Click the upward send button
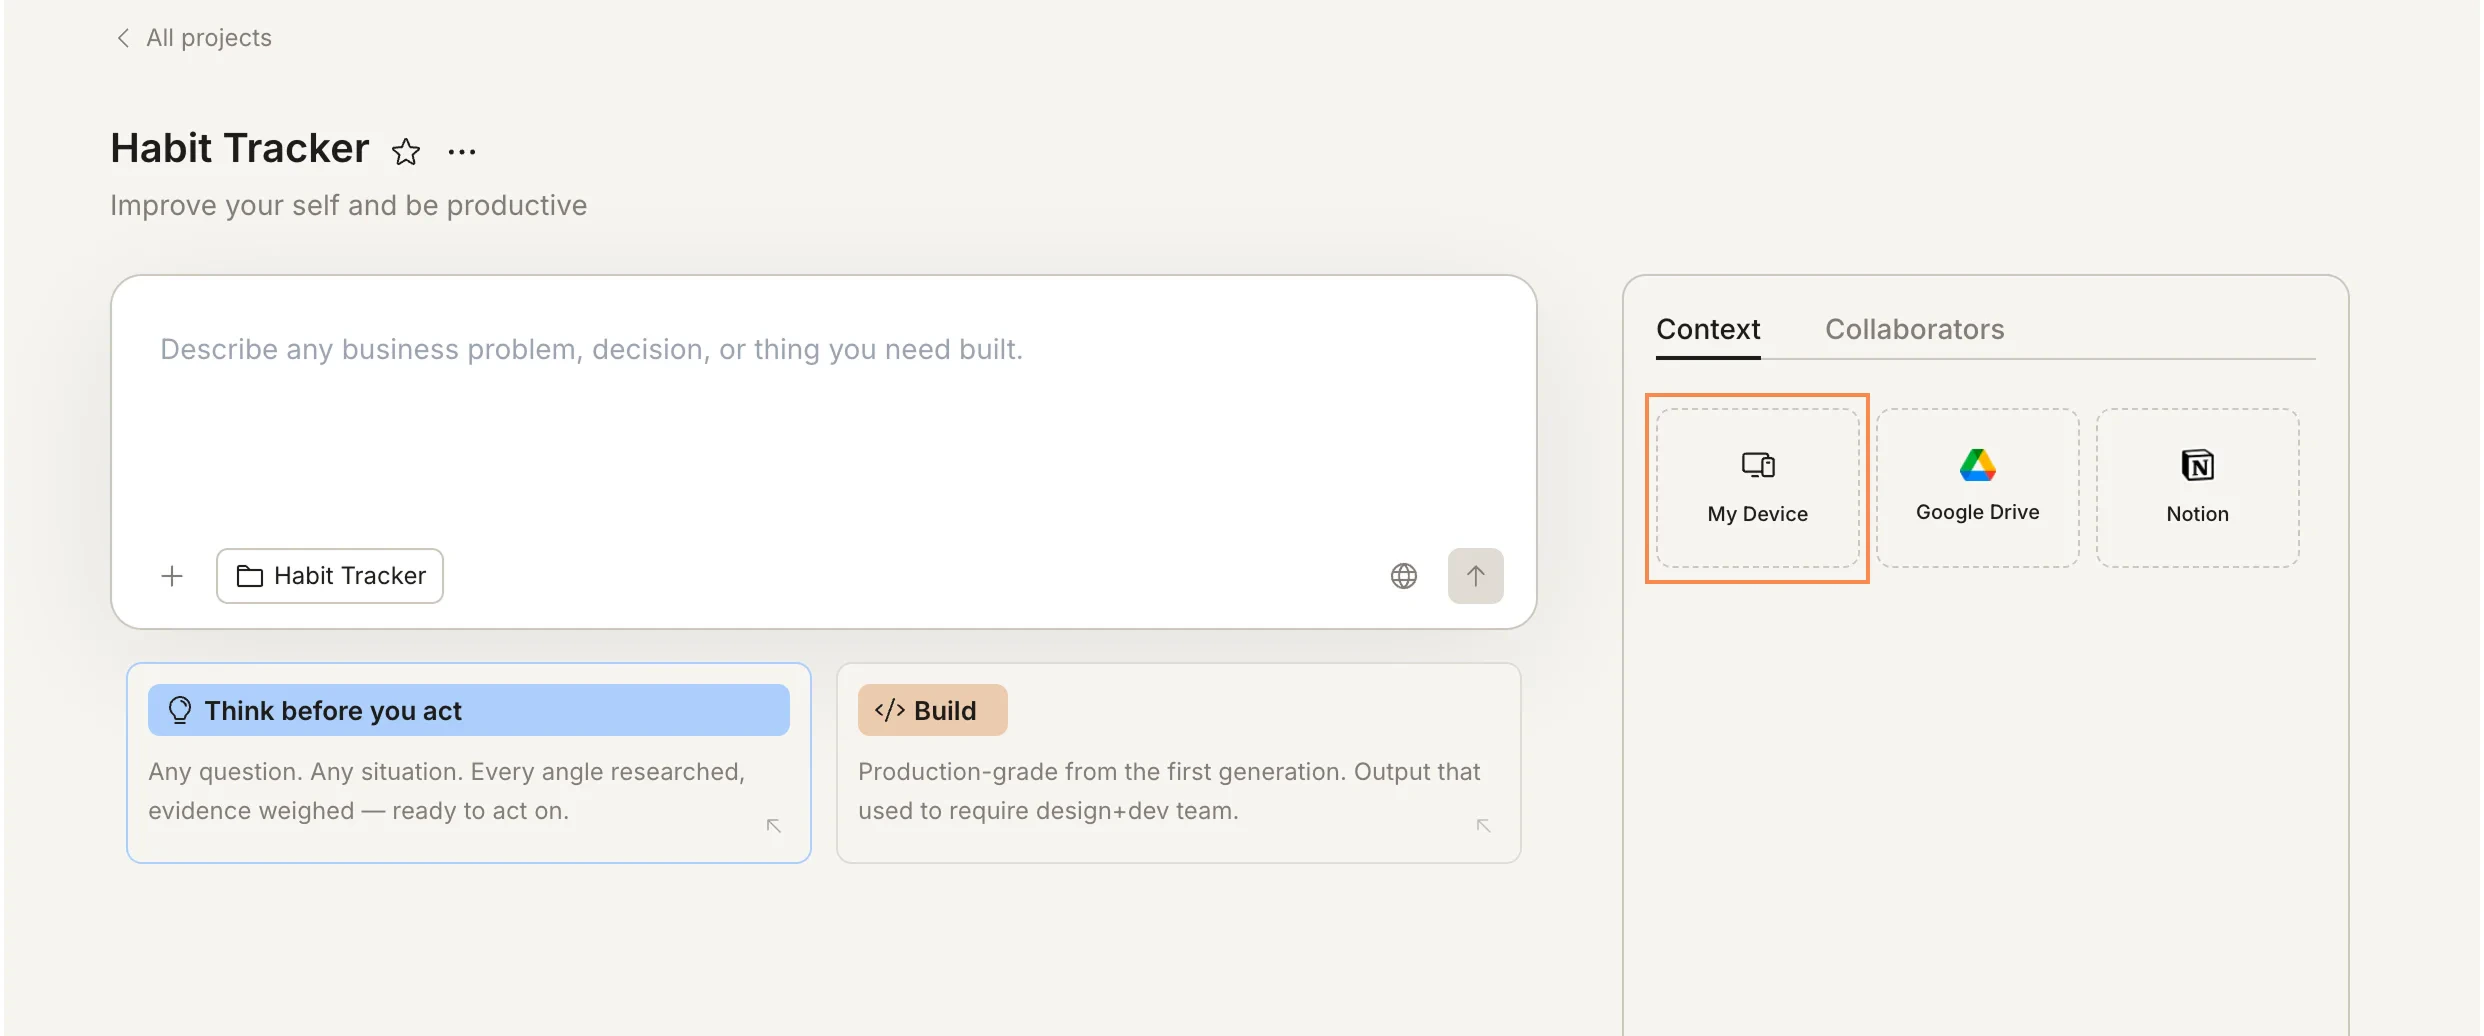This screenshot has height=1036, width=2484. click(x=1476, y=575)
